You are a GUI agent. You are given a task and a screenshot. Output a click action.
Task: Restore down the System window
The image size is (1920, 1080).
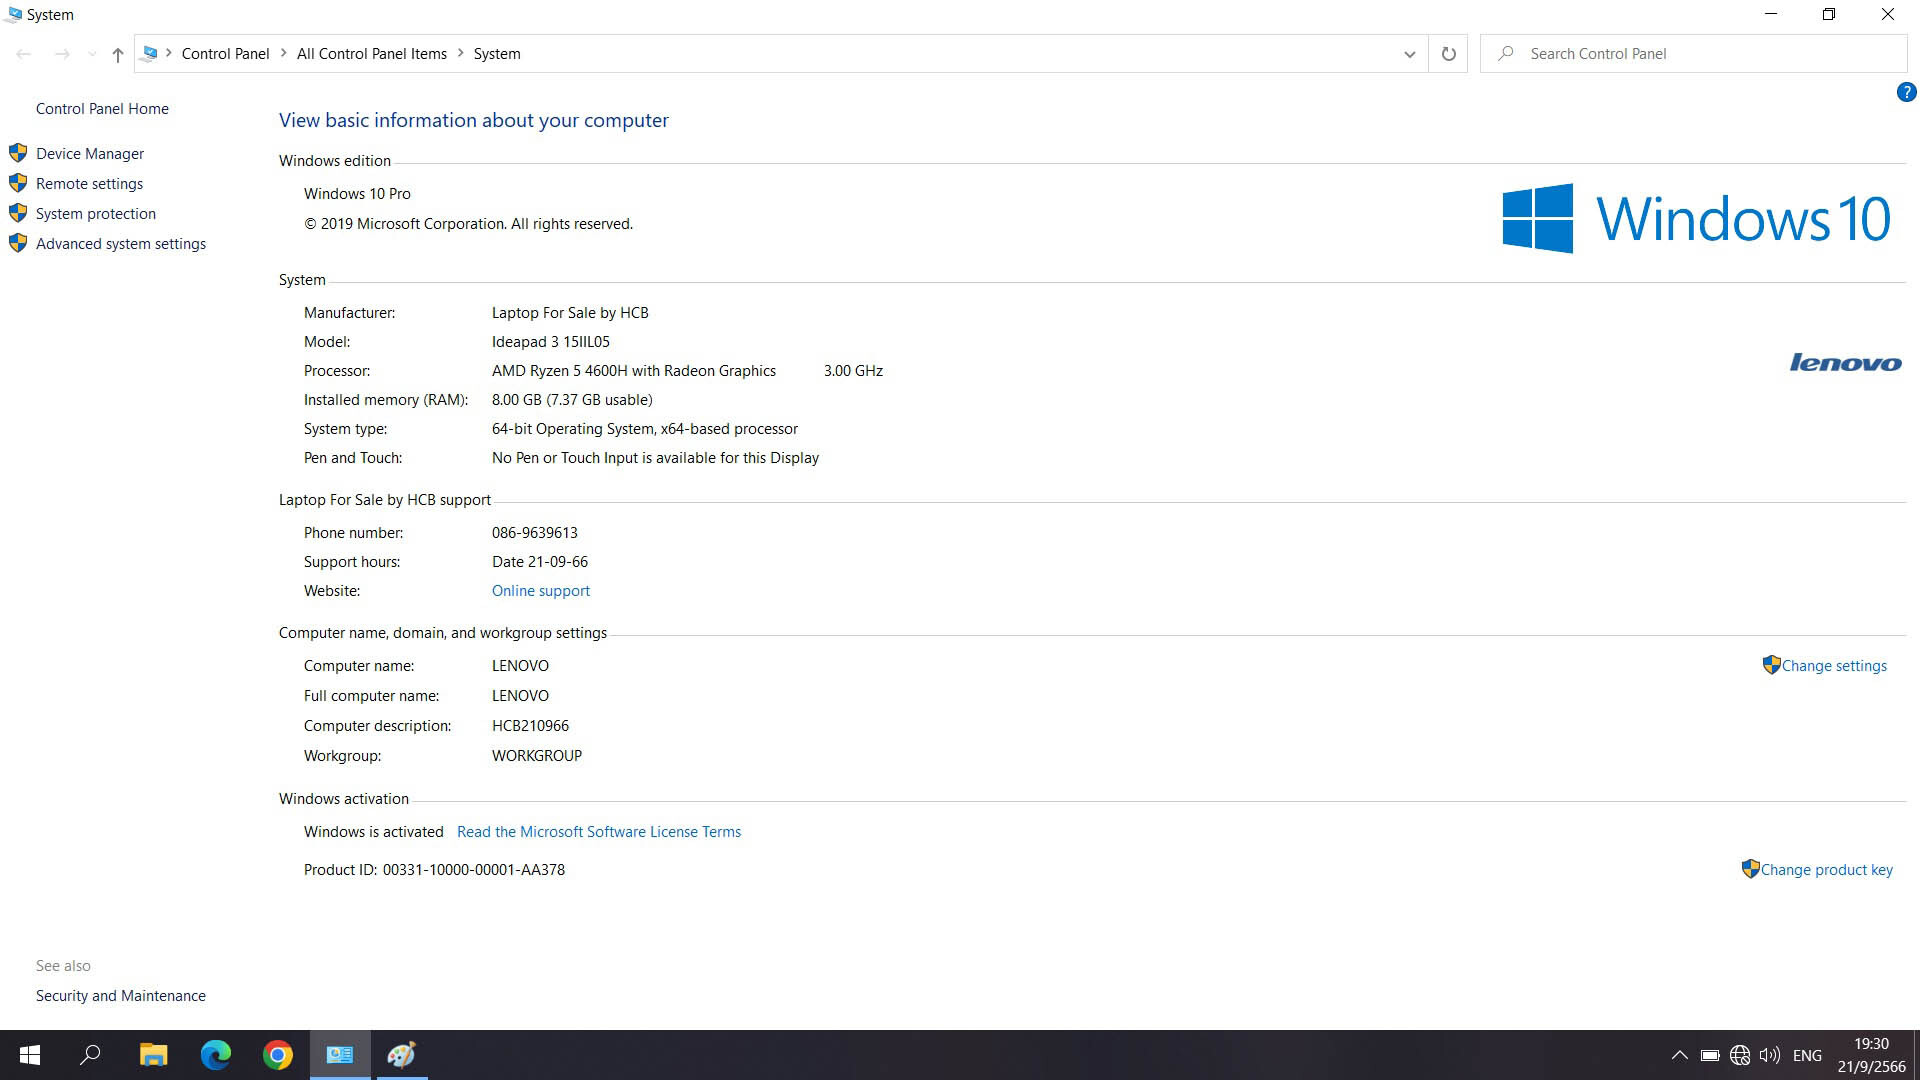point(1829,14)
